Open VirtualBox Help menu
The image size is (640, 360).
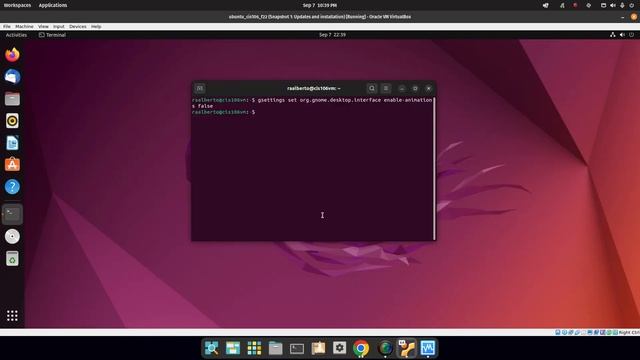pyautogui.click(x=96, y=26)
